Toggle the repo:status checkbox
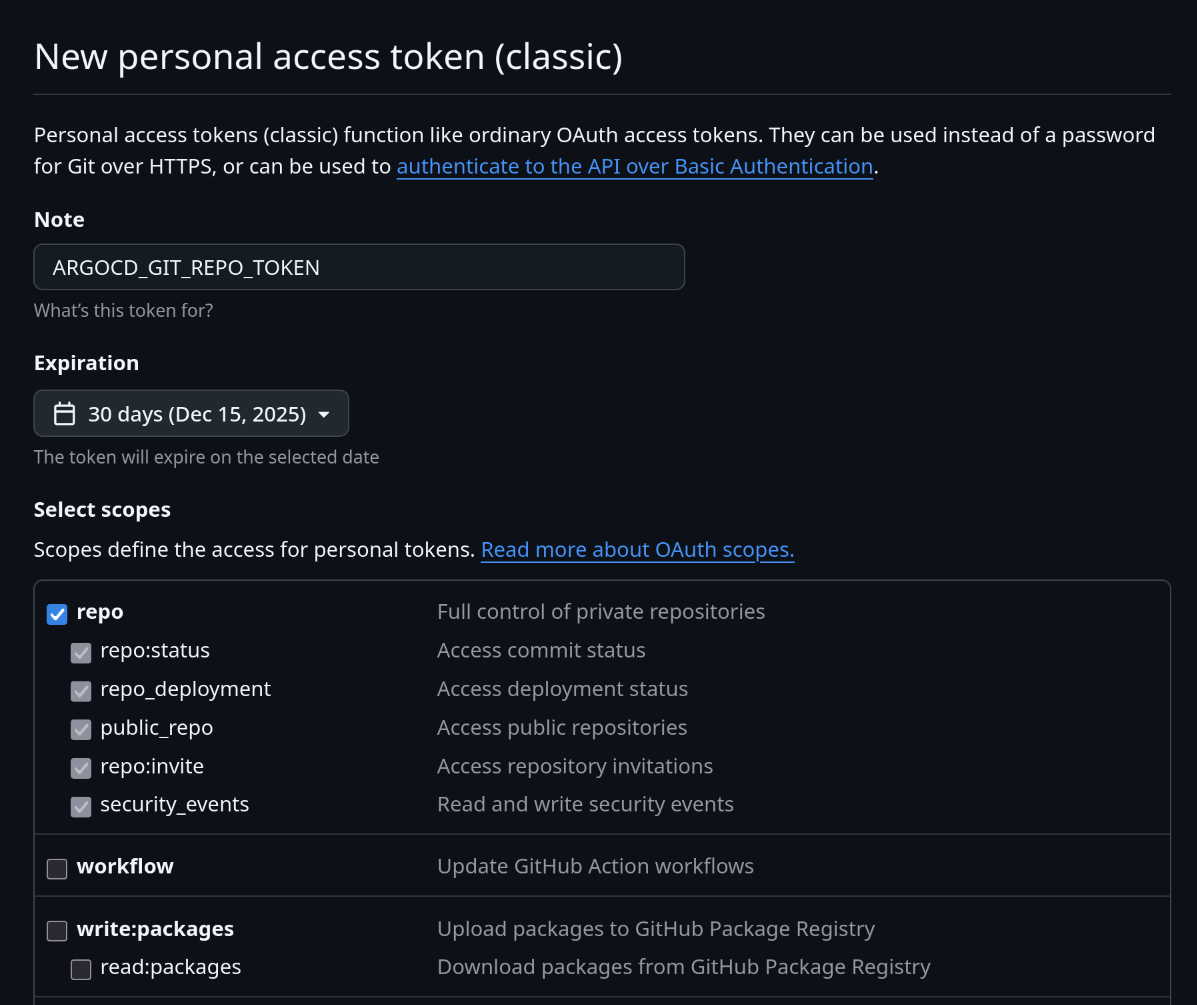 click(81, 653)
